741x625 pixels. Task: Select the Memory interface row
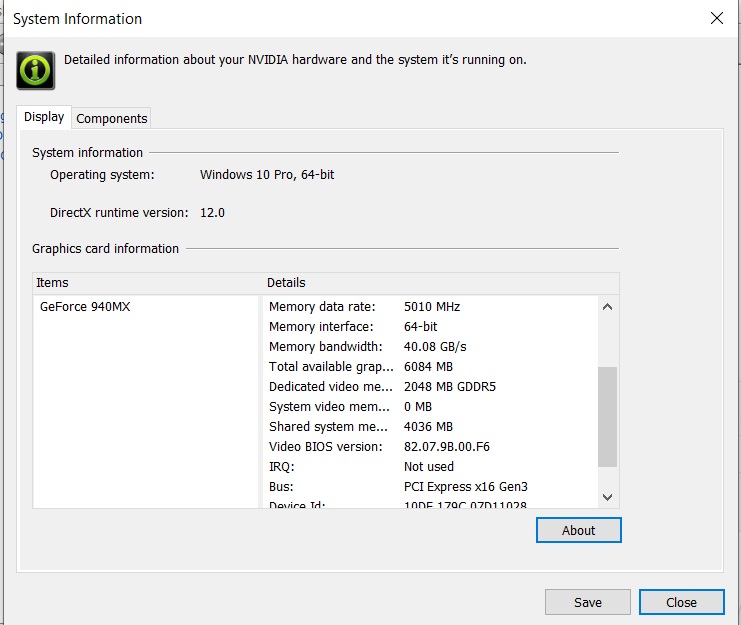point(430,326)
